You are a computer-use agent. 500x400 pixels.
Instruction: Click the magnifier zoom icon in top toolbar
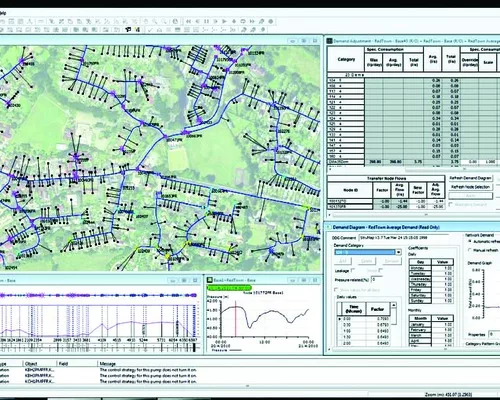point(155,21)
